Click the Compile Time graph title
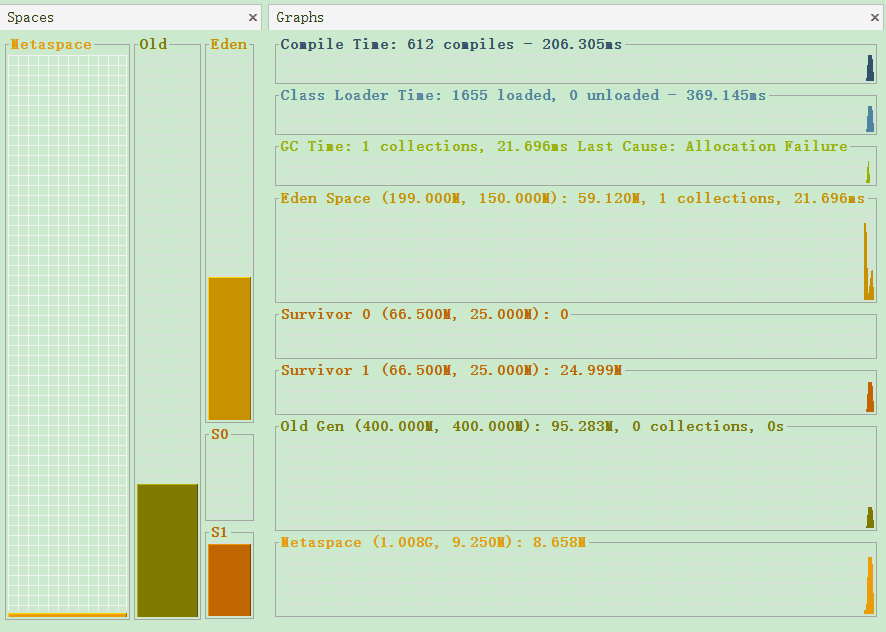The width and height of the screenshot is (886, 632). coord(451,44)
